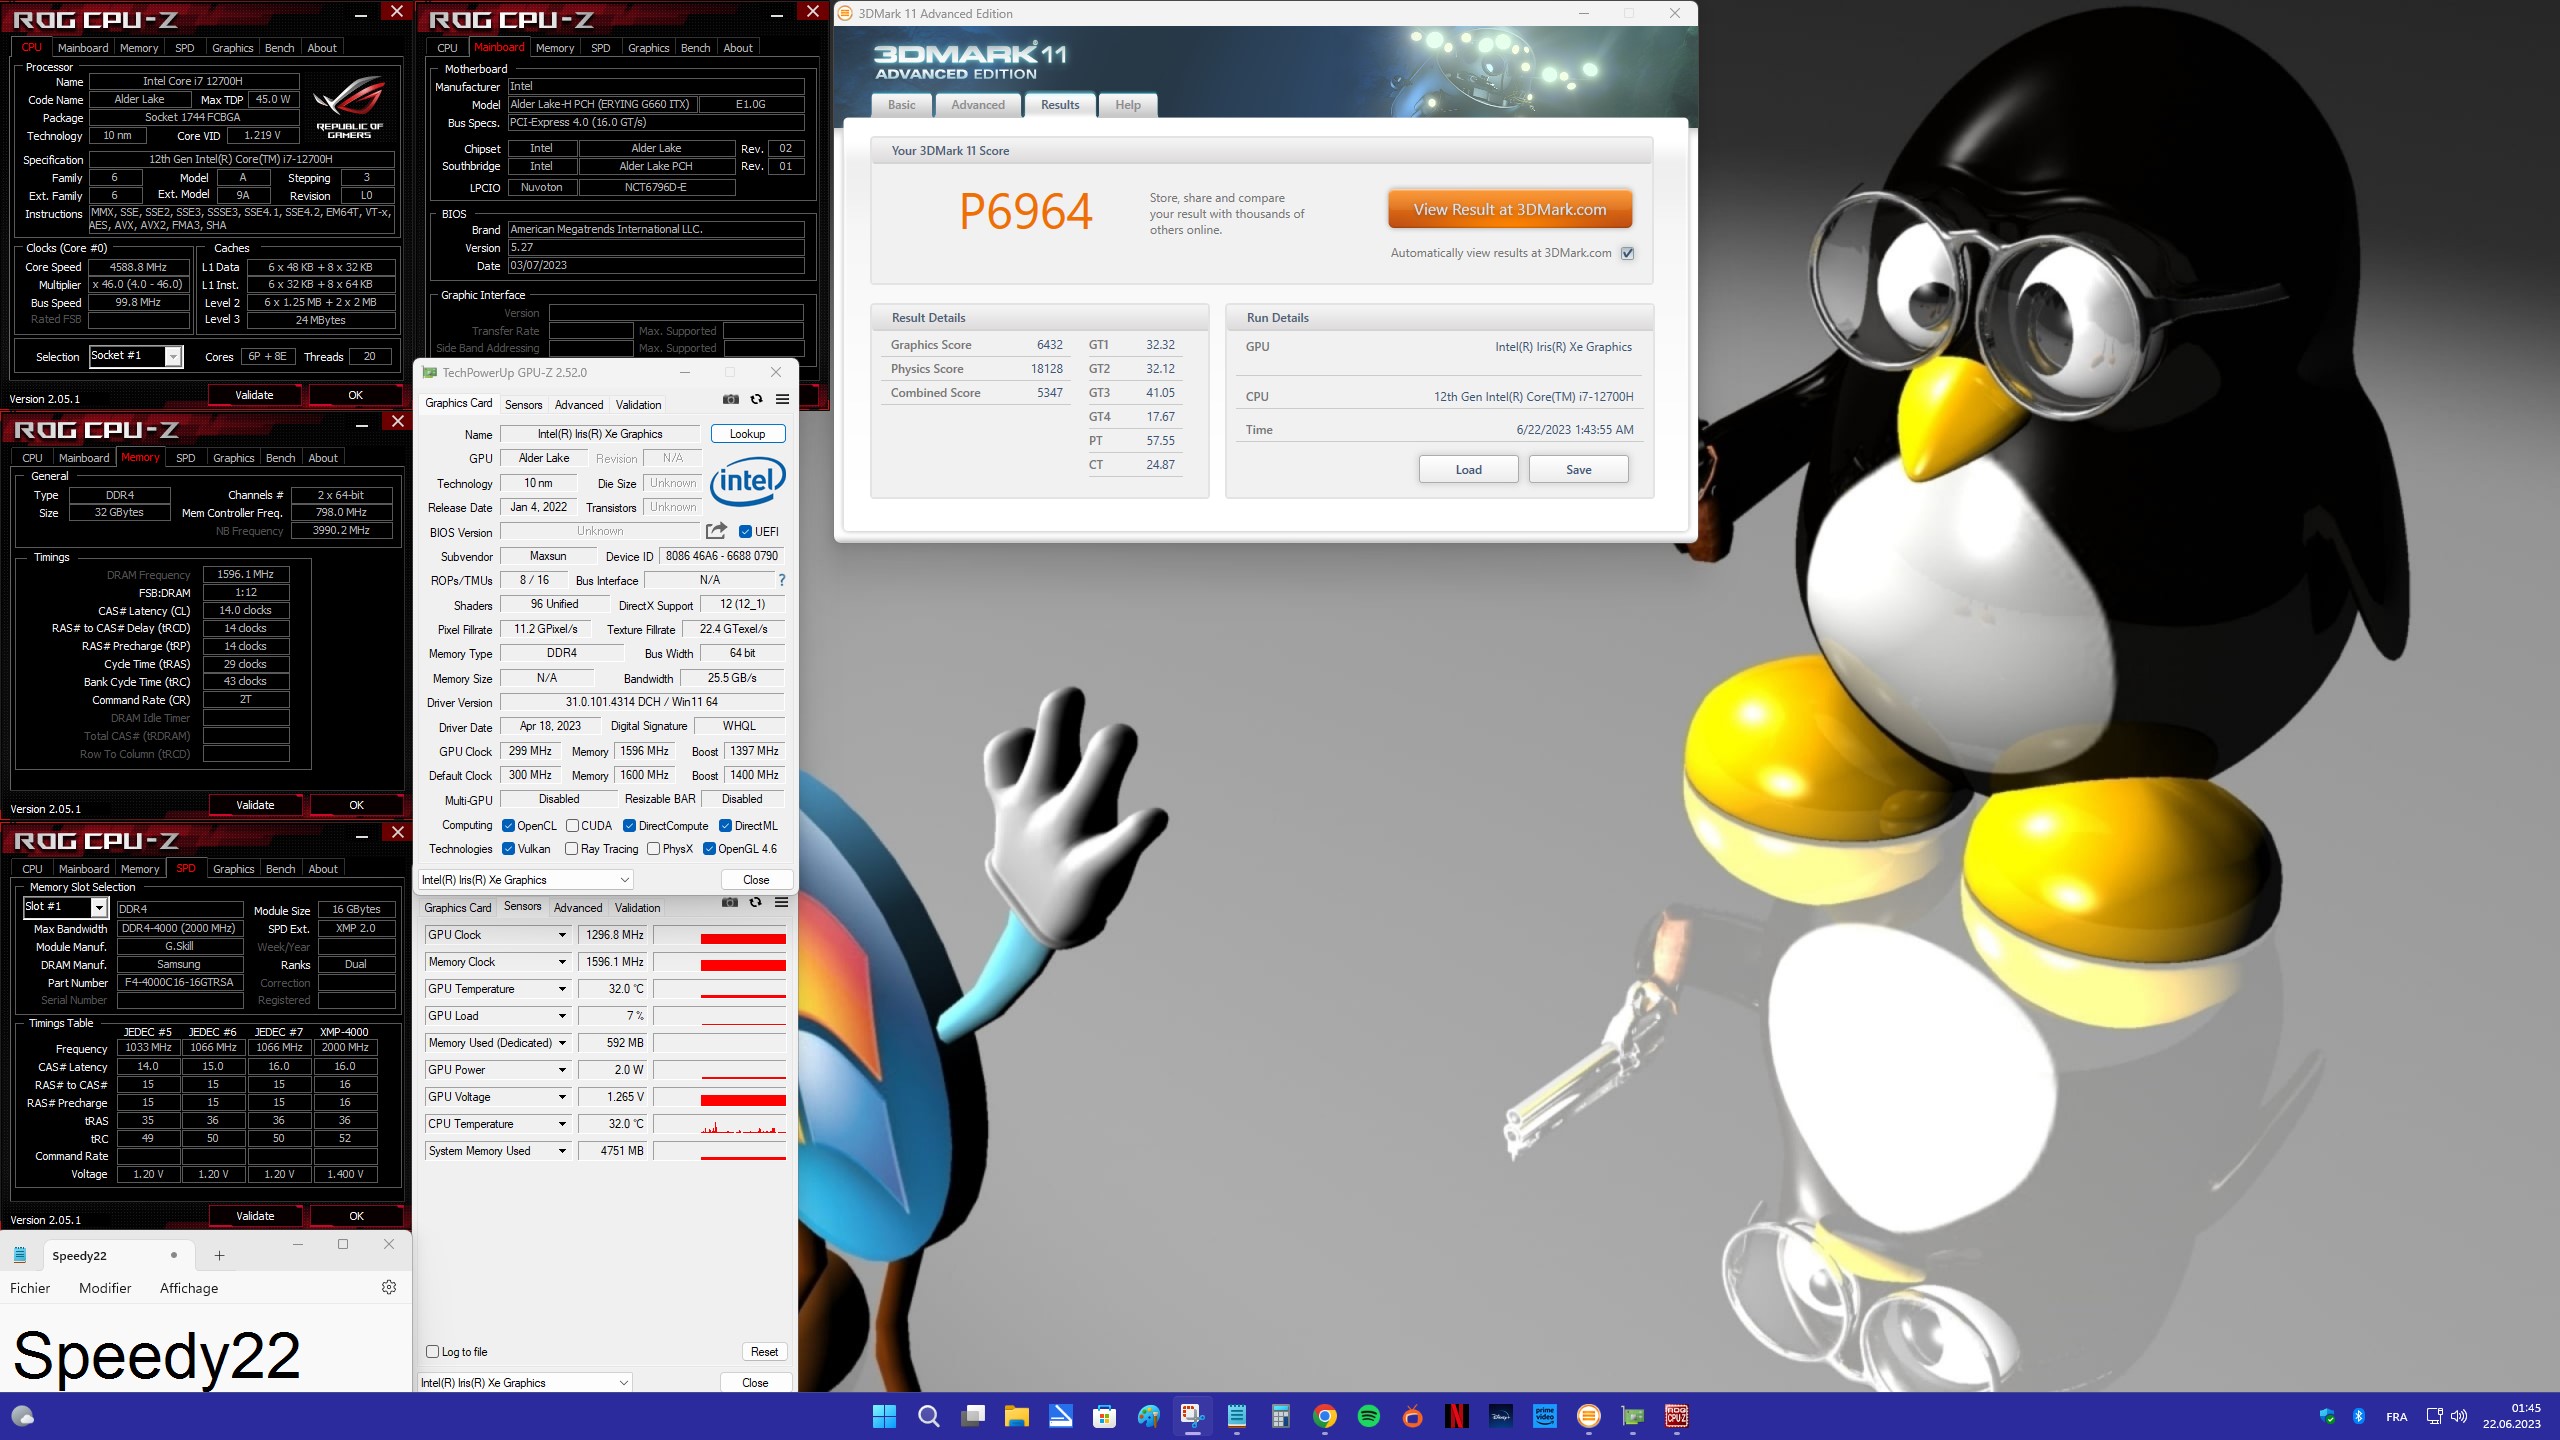Click Validate in CPU-Z Memory window
The width and height of the screenshot is (2560, 1440).
(255, 804)
